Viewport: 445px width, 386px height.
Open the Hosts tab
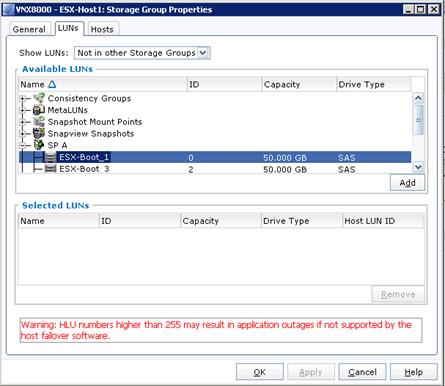click(102, 29)
